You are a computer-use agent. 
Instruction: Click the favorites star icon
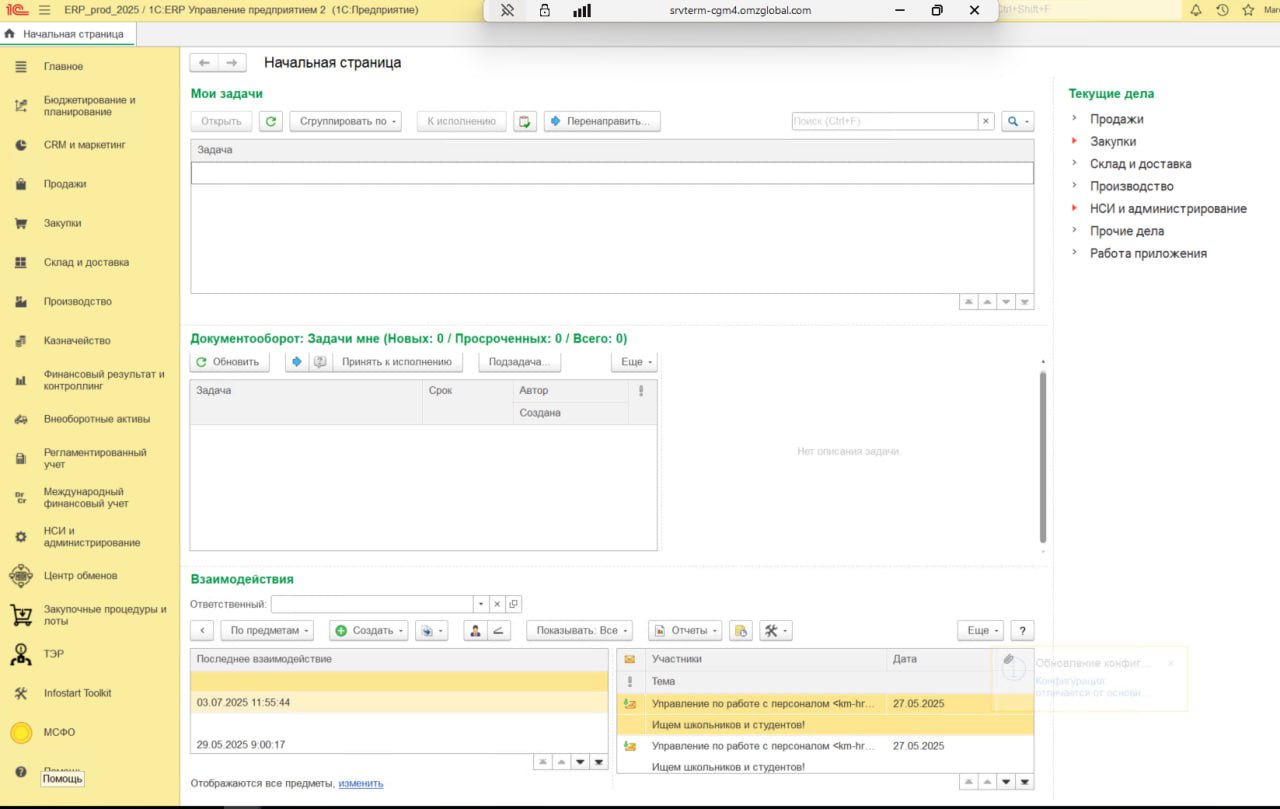[x=1248, y=10]
